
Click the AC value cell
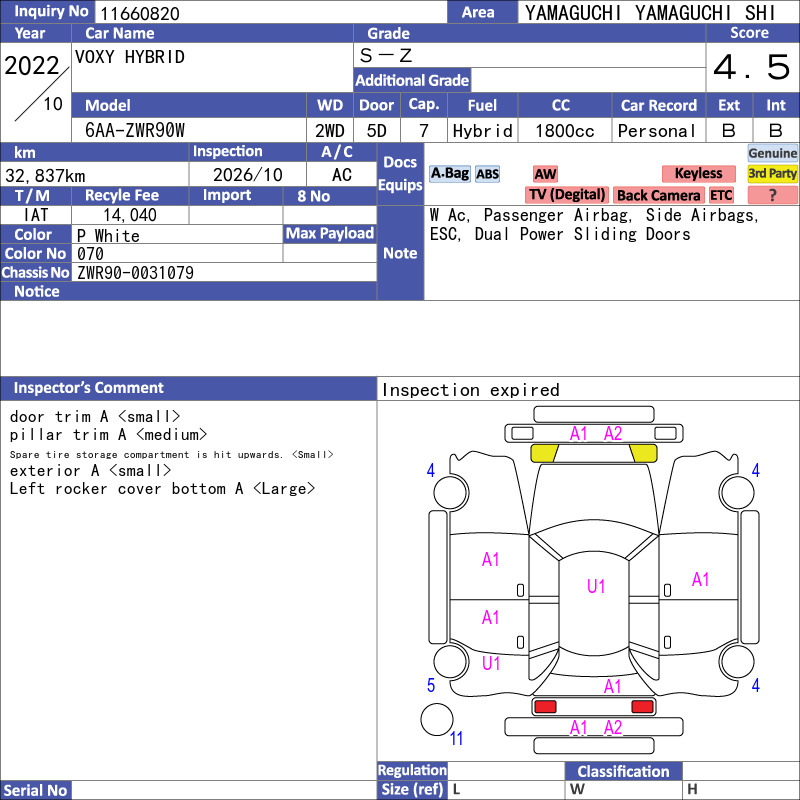(342, 175)
